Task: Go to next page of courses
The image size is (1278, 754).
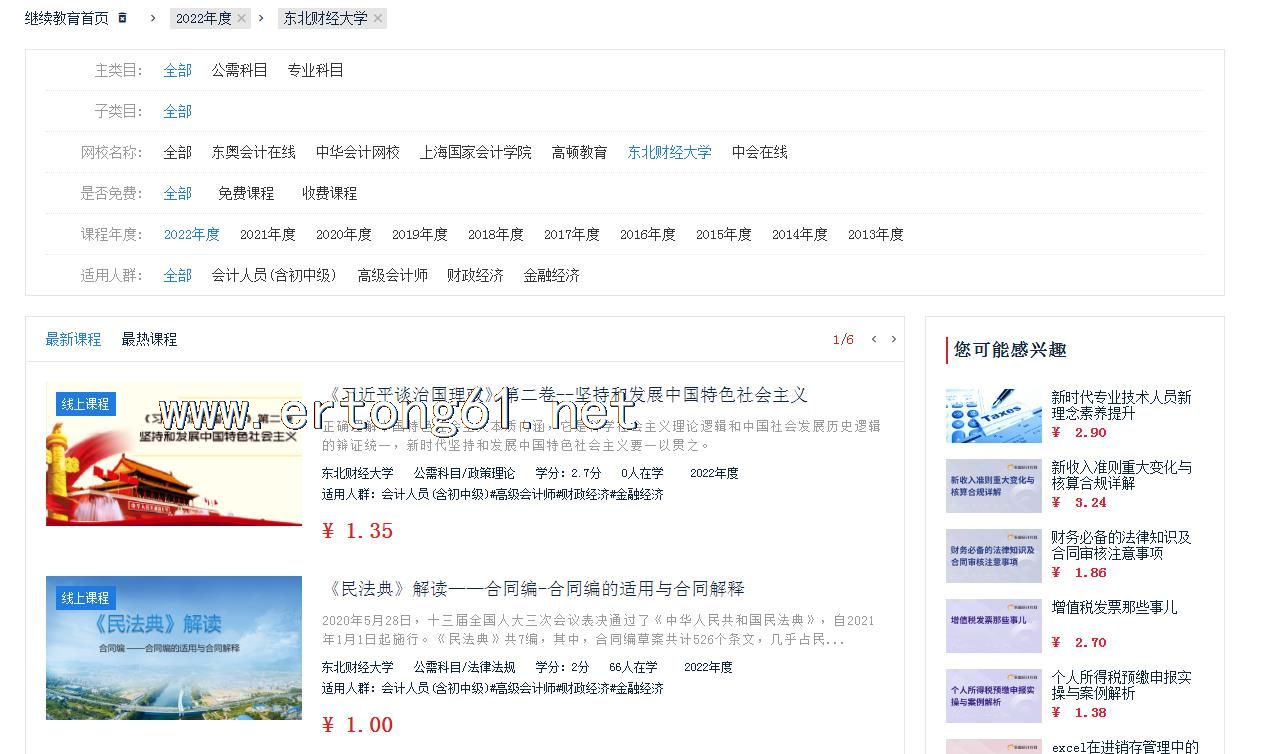Action: [894, 339]
